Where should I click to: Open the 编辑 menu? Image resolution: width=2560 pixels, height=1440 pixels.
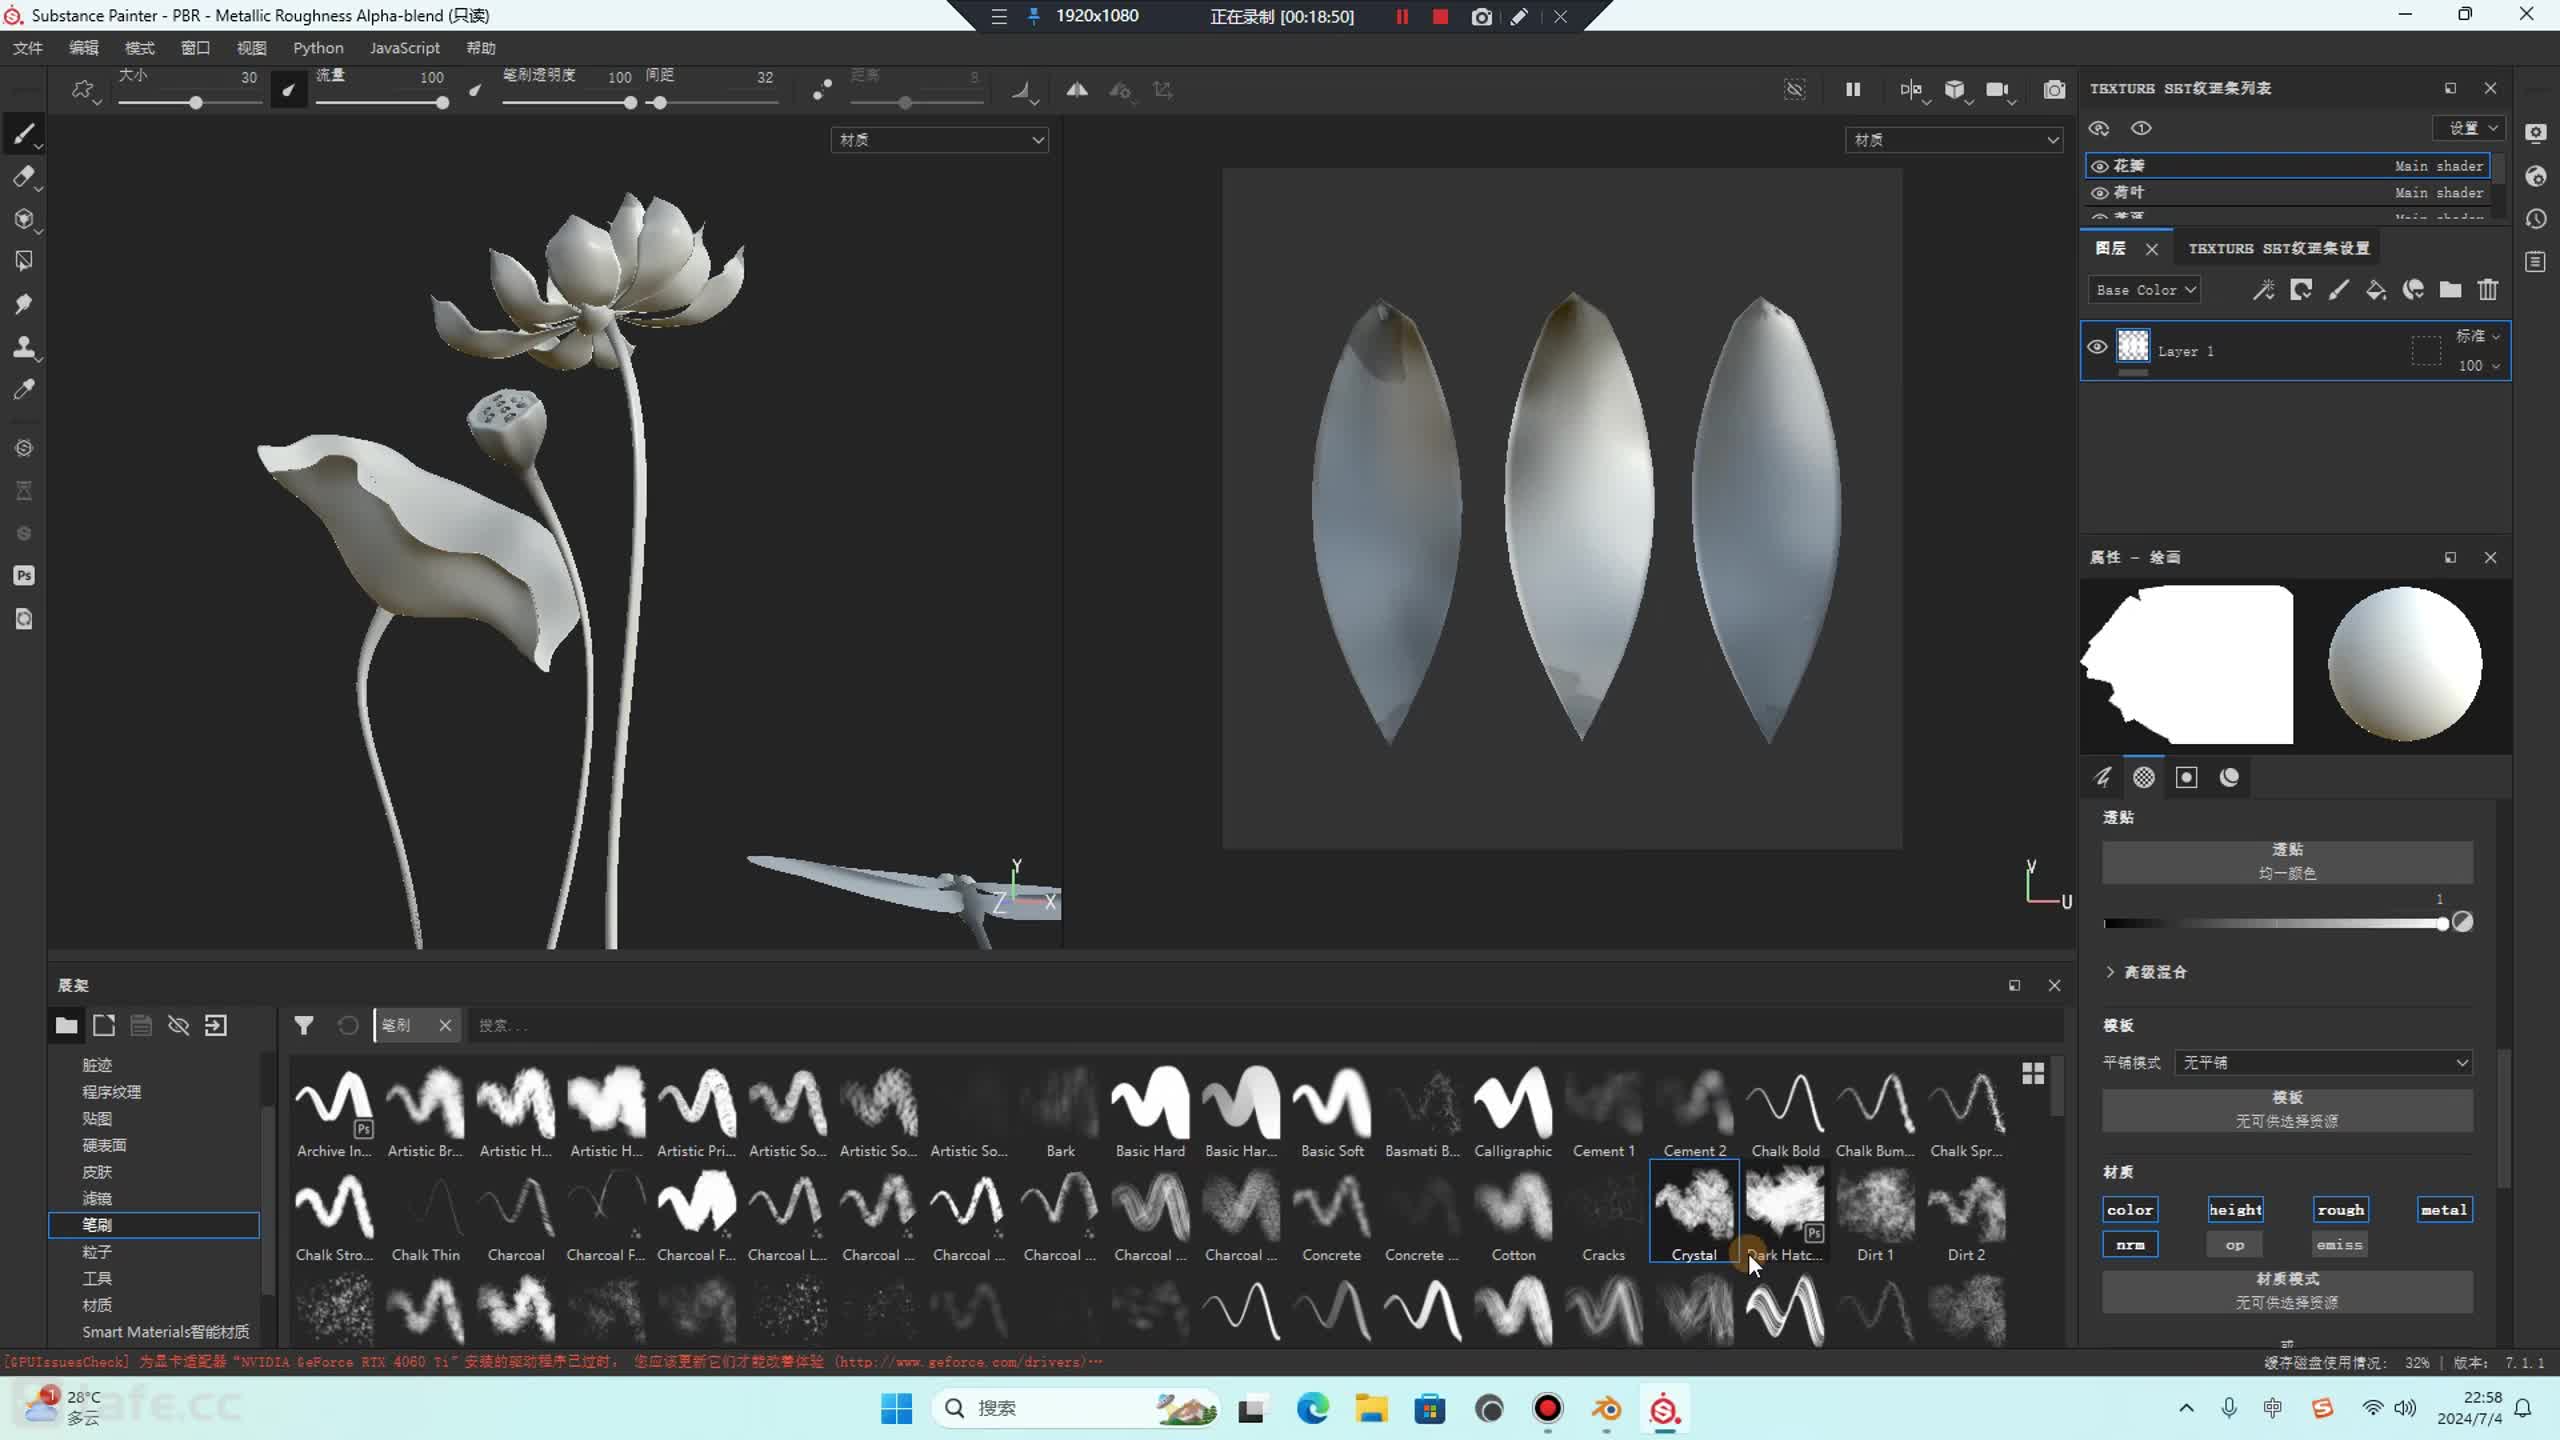[84, 48]
